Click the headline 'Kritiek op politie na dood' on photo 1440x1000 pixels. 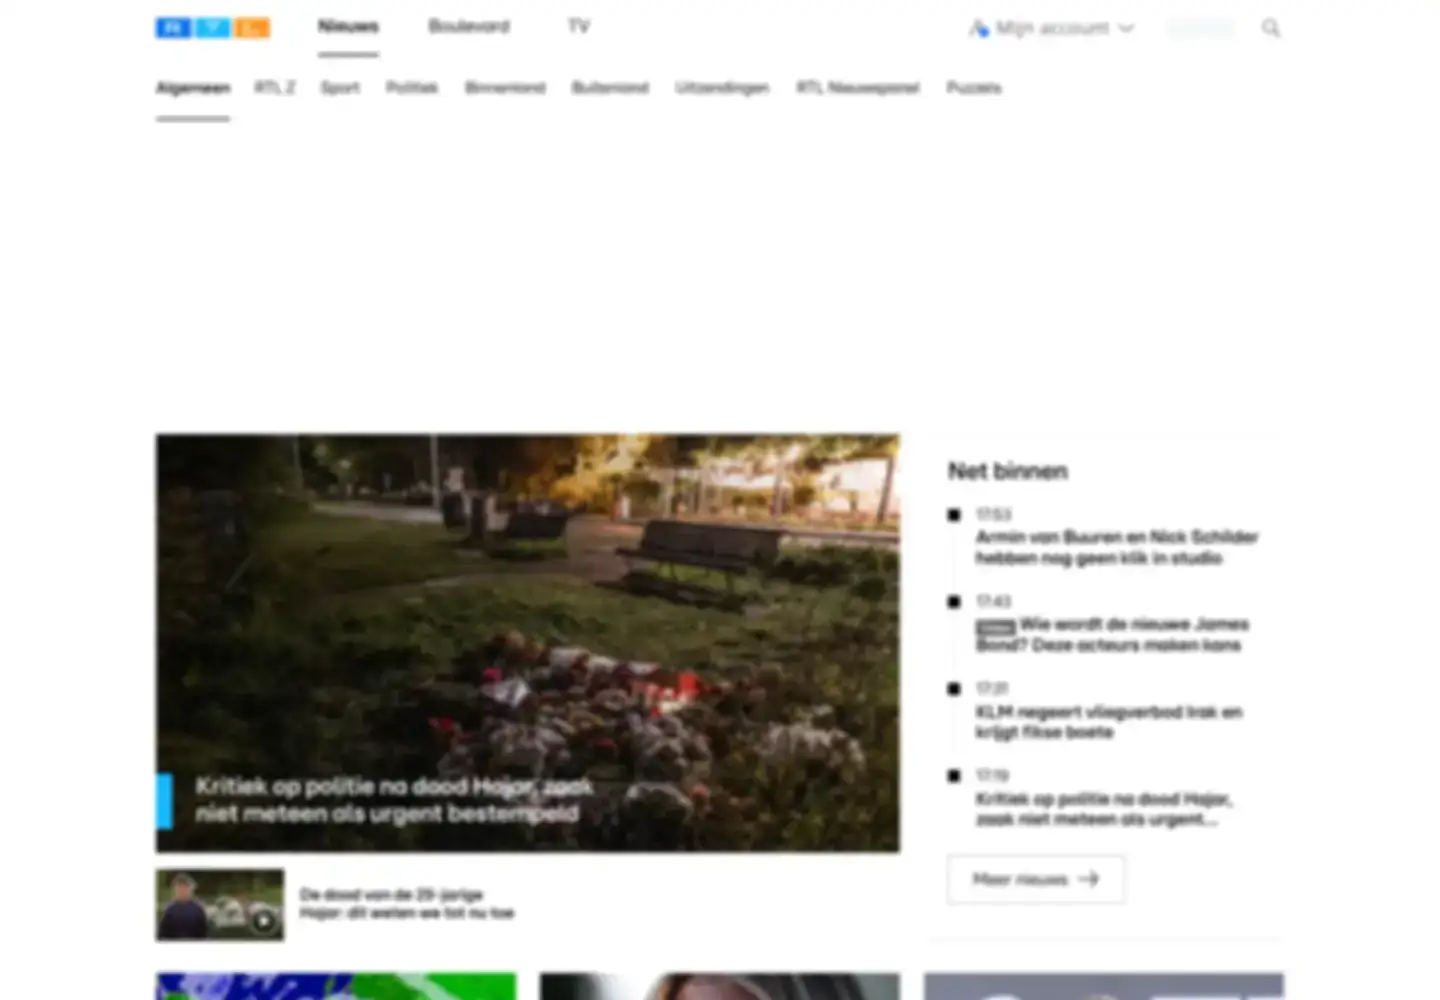[x=394, y=800]
